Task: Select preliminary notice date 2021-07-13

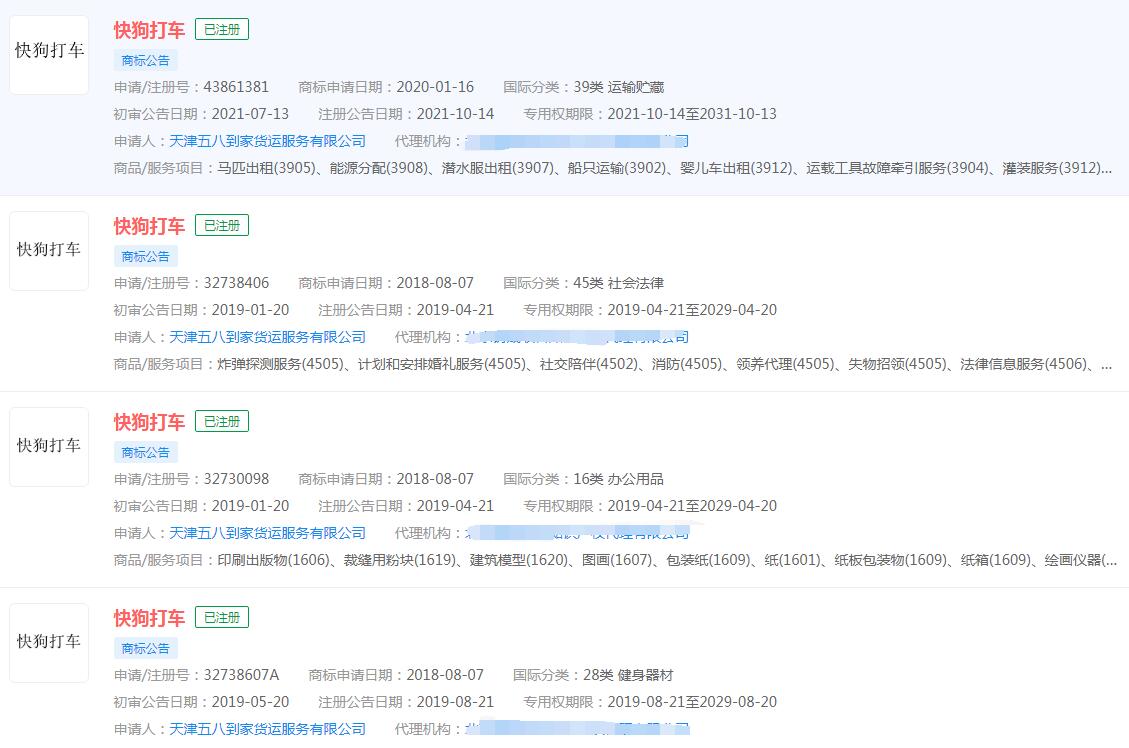Action: tap(250, 114)
